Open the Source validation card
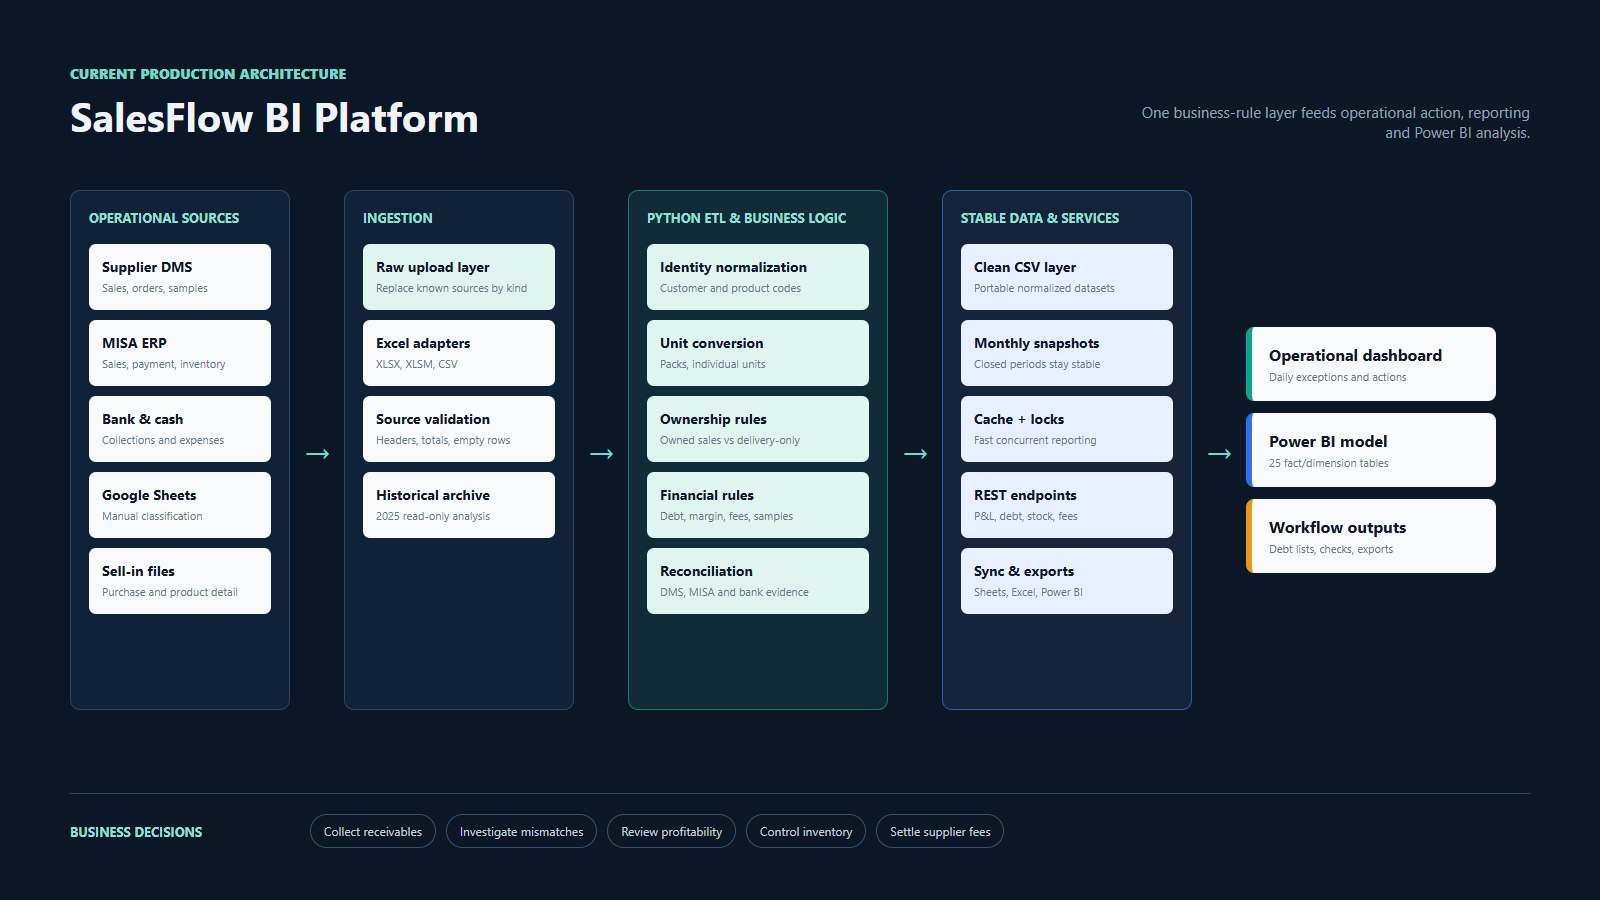The width and height of the screenshot is (1600, 900). pyautogui.click(x=459, y=429)
